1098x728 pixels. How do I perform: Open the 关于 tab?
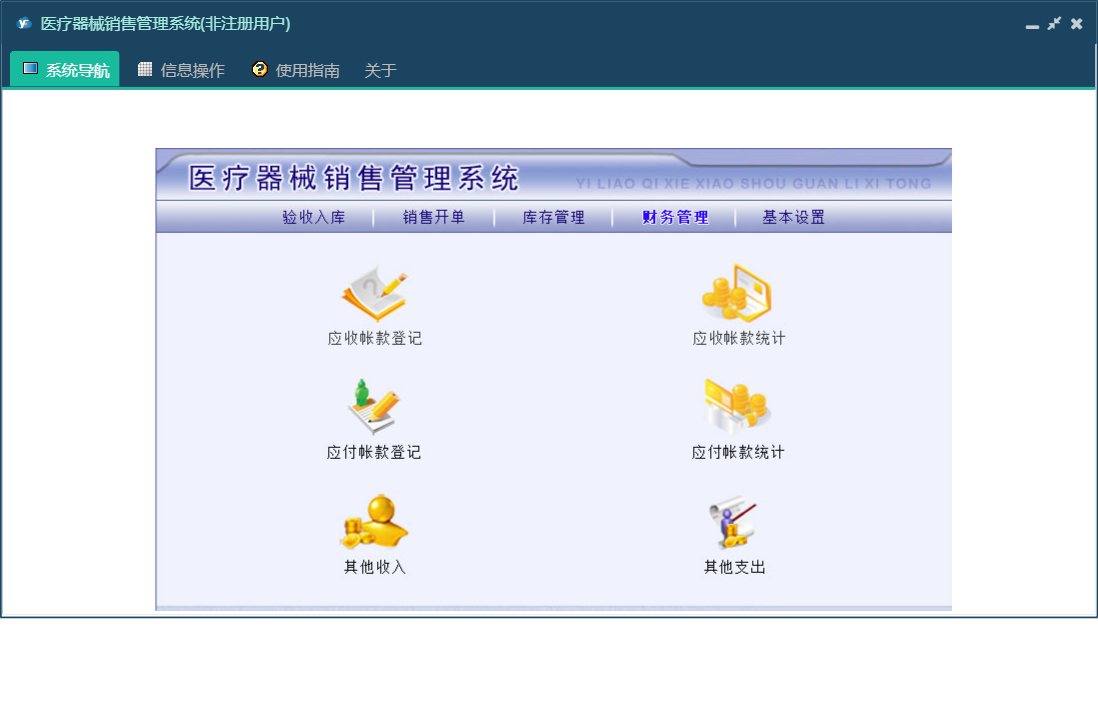(x=380, y=70)
